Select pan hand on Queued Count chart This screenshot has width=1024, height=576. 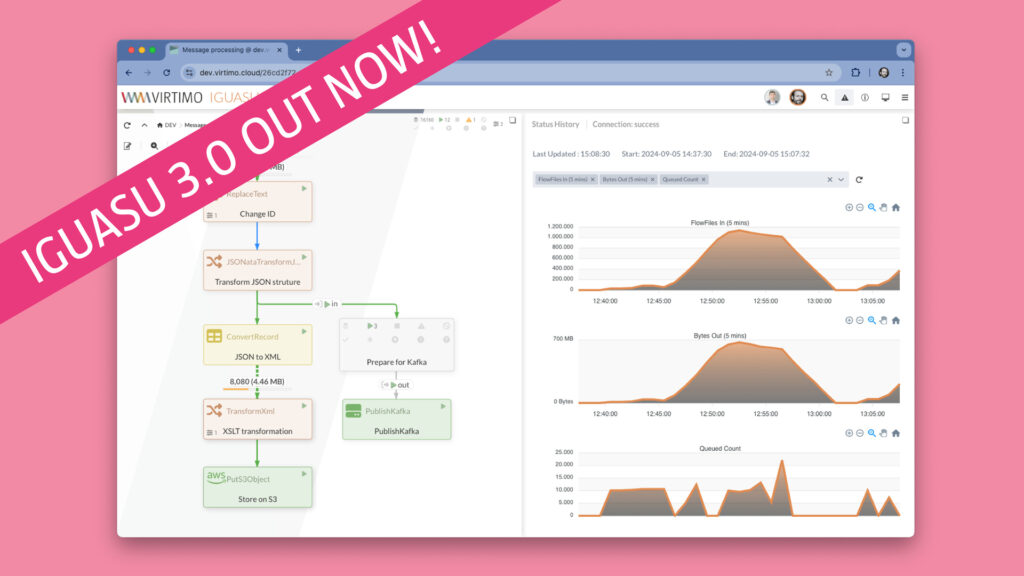click(x=884, y=433)
